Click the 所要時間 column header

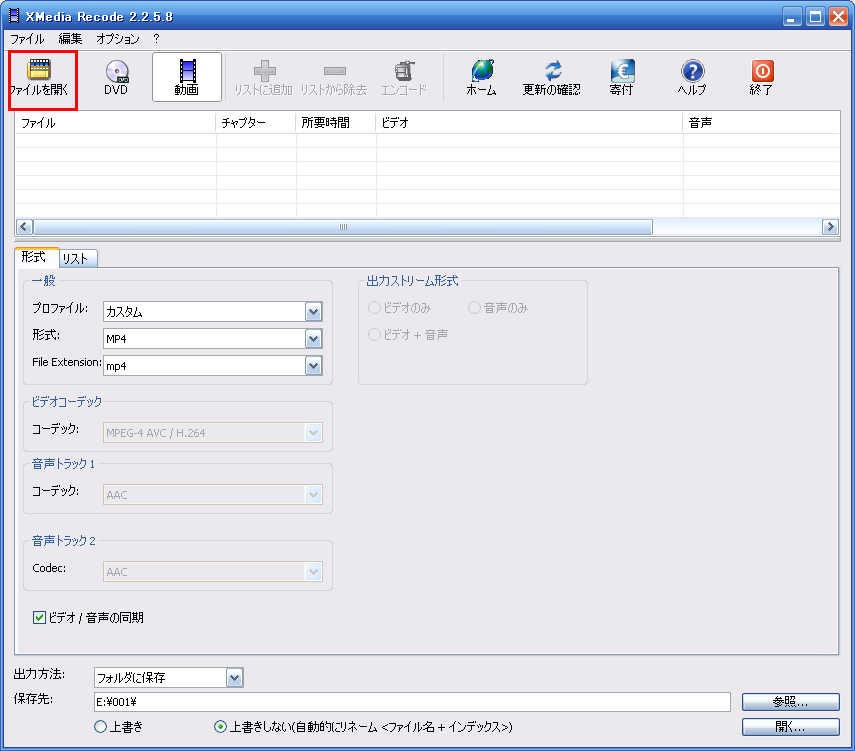pyautogui.click(x=336, y=123)
